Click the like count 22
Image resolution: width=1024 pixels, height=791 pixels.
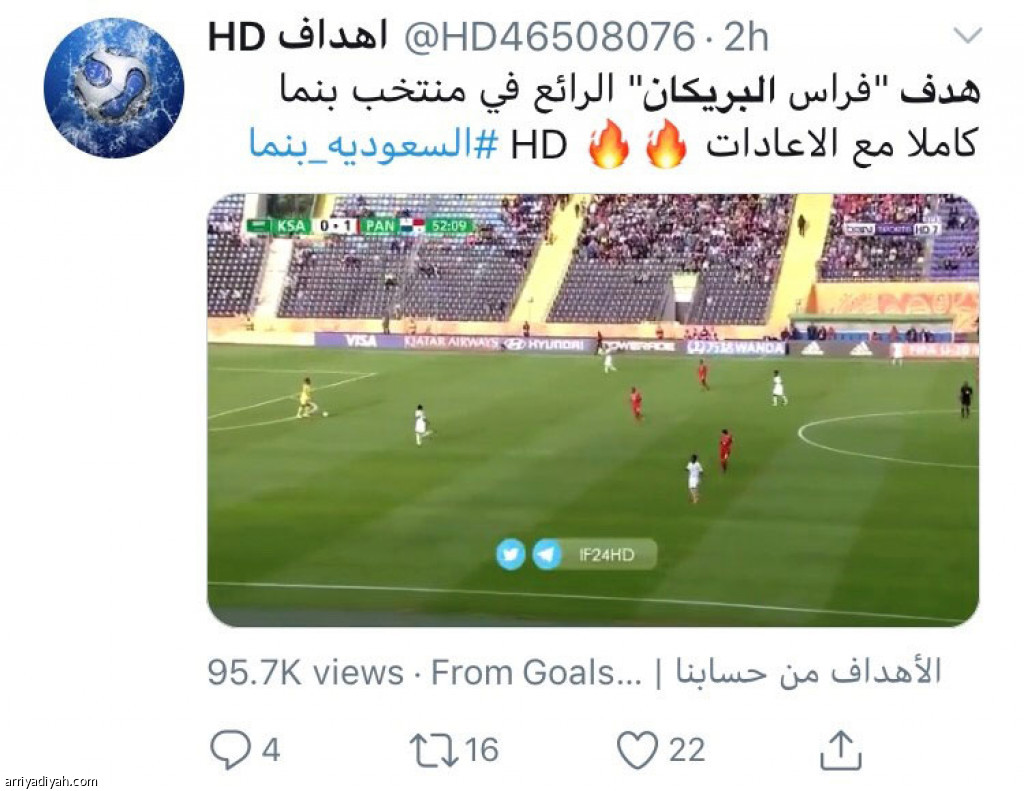pyautogui.click(x=686, y=750)
